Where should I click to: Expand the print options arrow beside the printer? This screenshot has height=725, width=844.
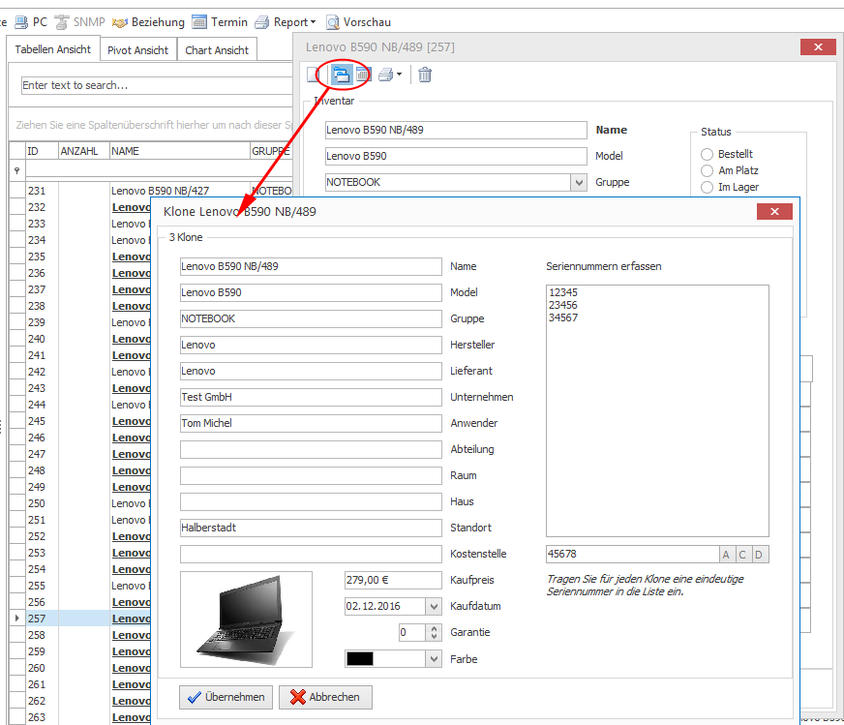pos(399,74)
